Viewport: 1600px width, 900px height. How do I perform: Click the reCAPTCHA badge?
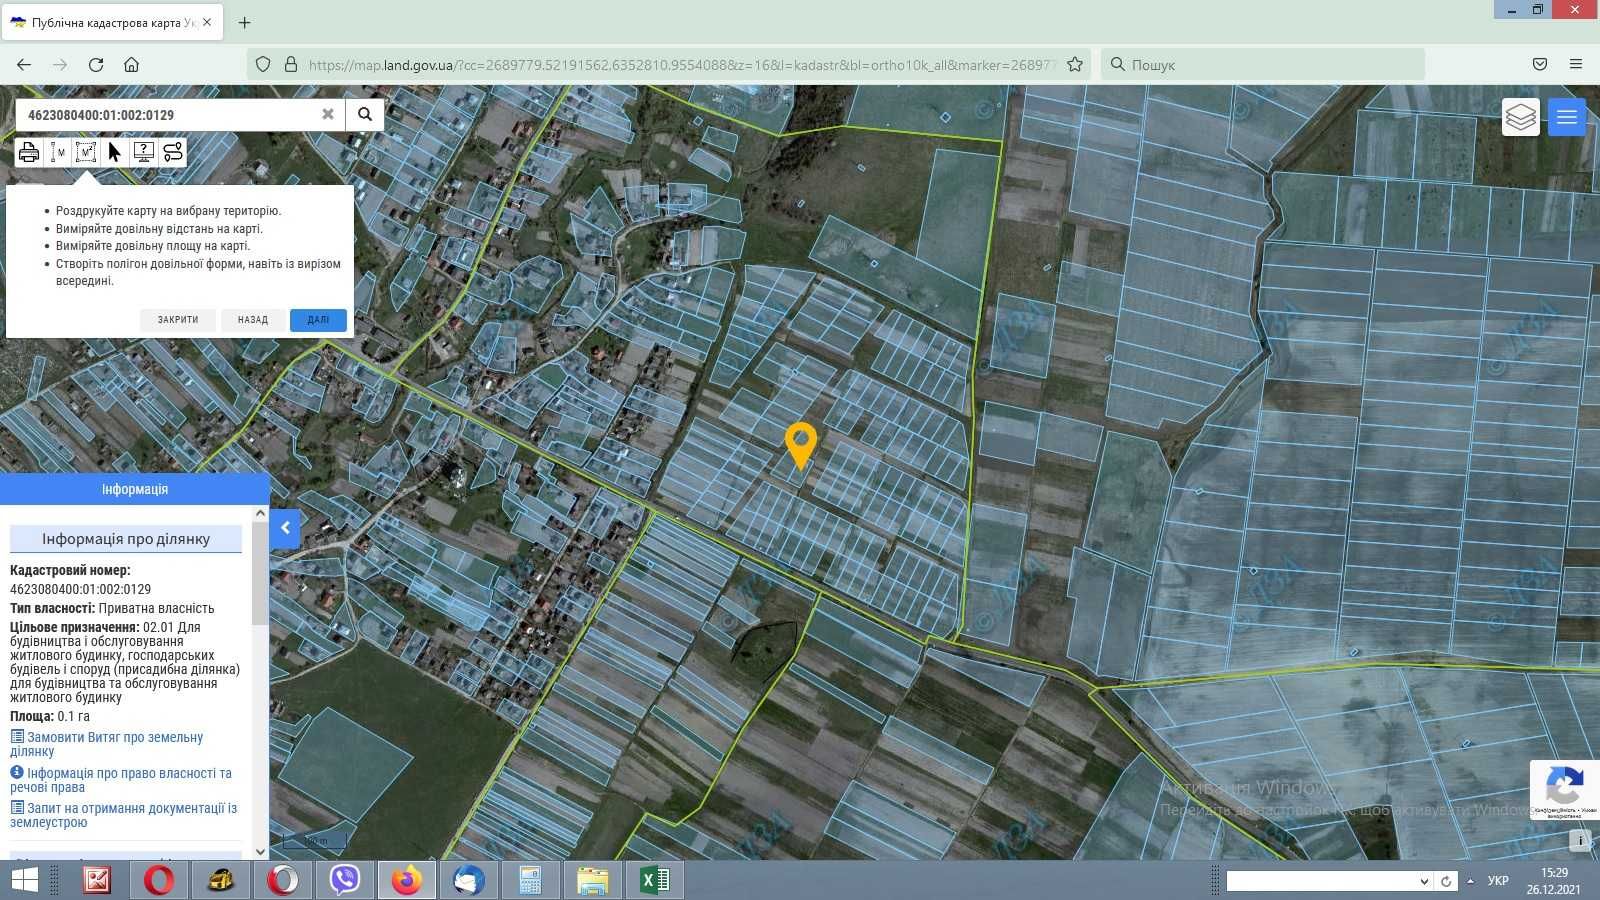click(1565, 790)
